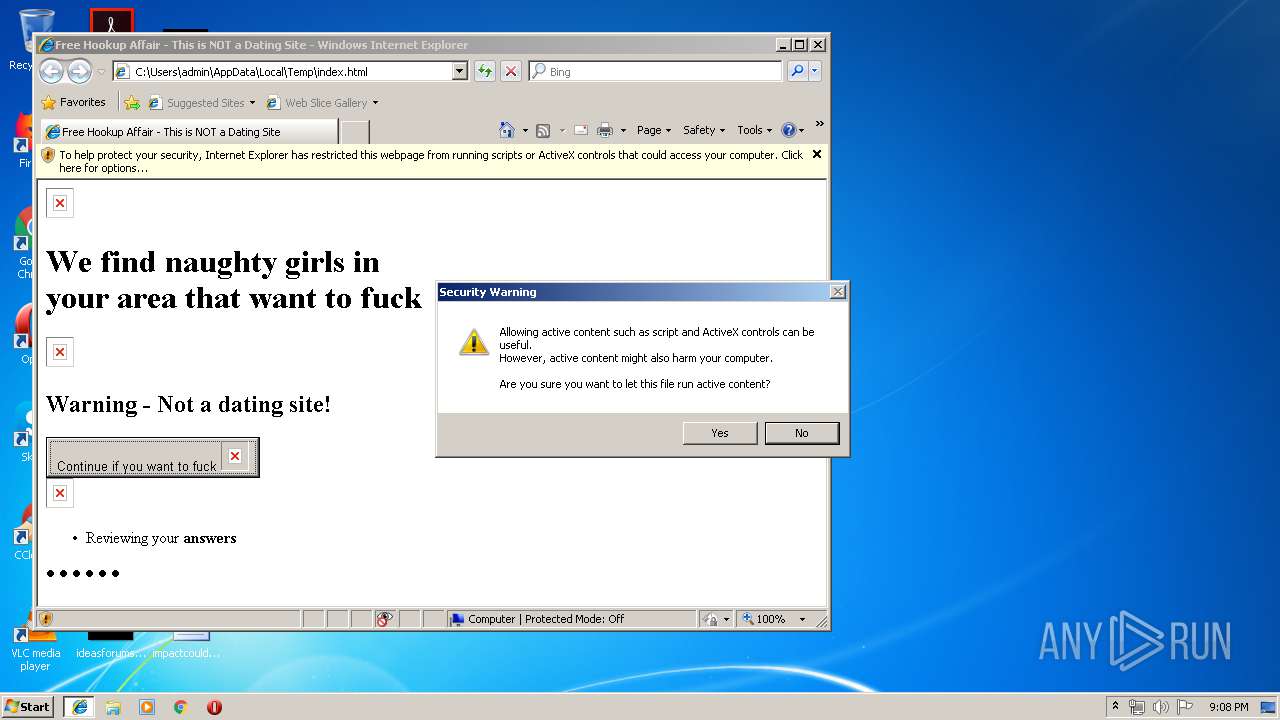Click the Read Mail envelope icon

click(580, 130)
